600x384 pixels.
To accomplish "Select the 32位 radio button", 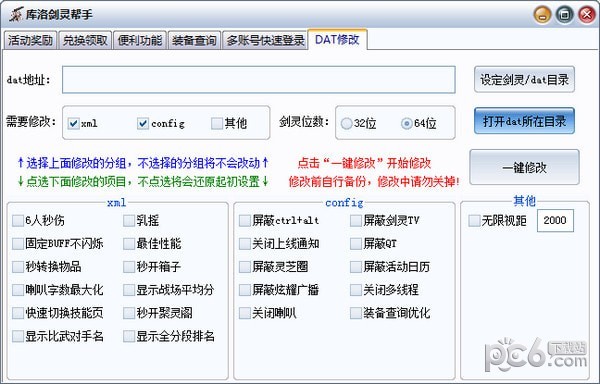I will click(346, 124).
